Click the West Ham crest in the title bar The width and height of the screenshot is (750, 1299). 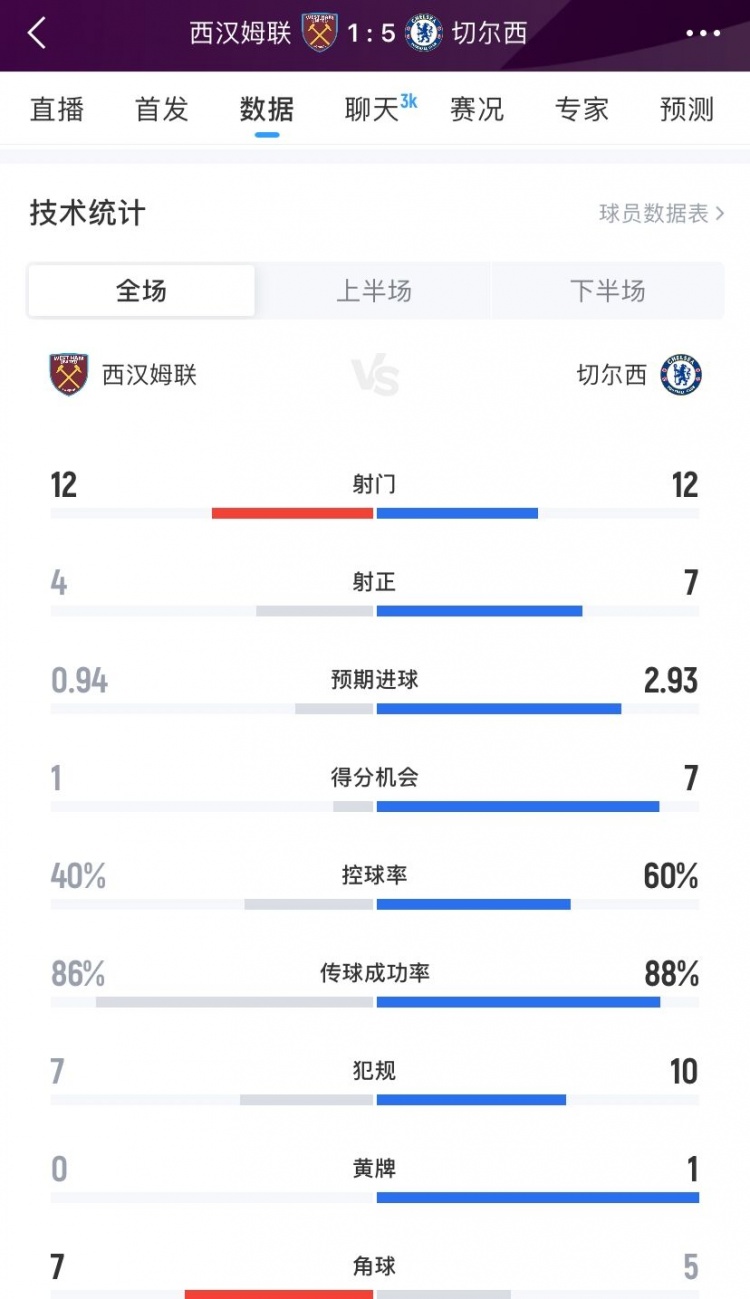pos(320,31)
